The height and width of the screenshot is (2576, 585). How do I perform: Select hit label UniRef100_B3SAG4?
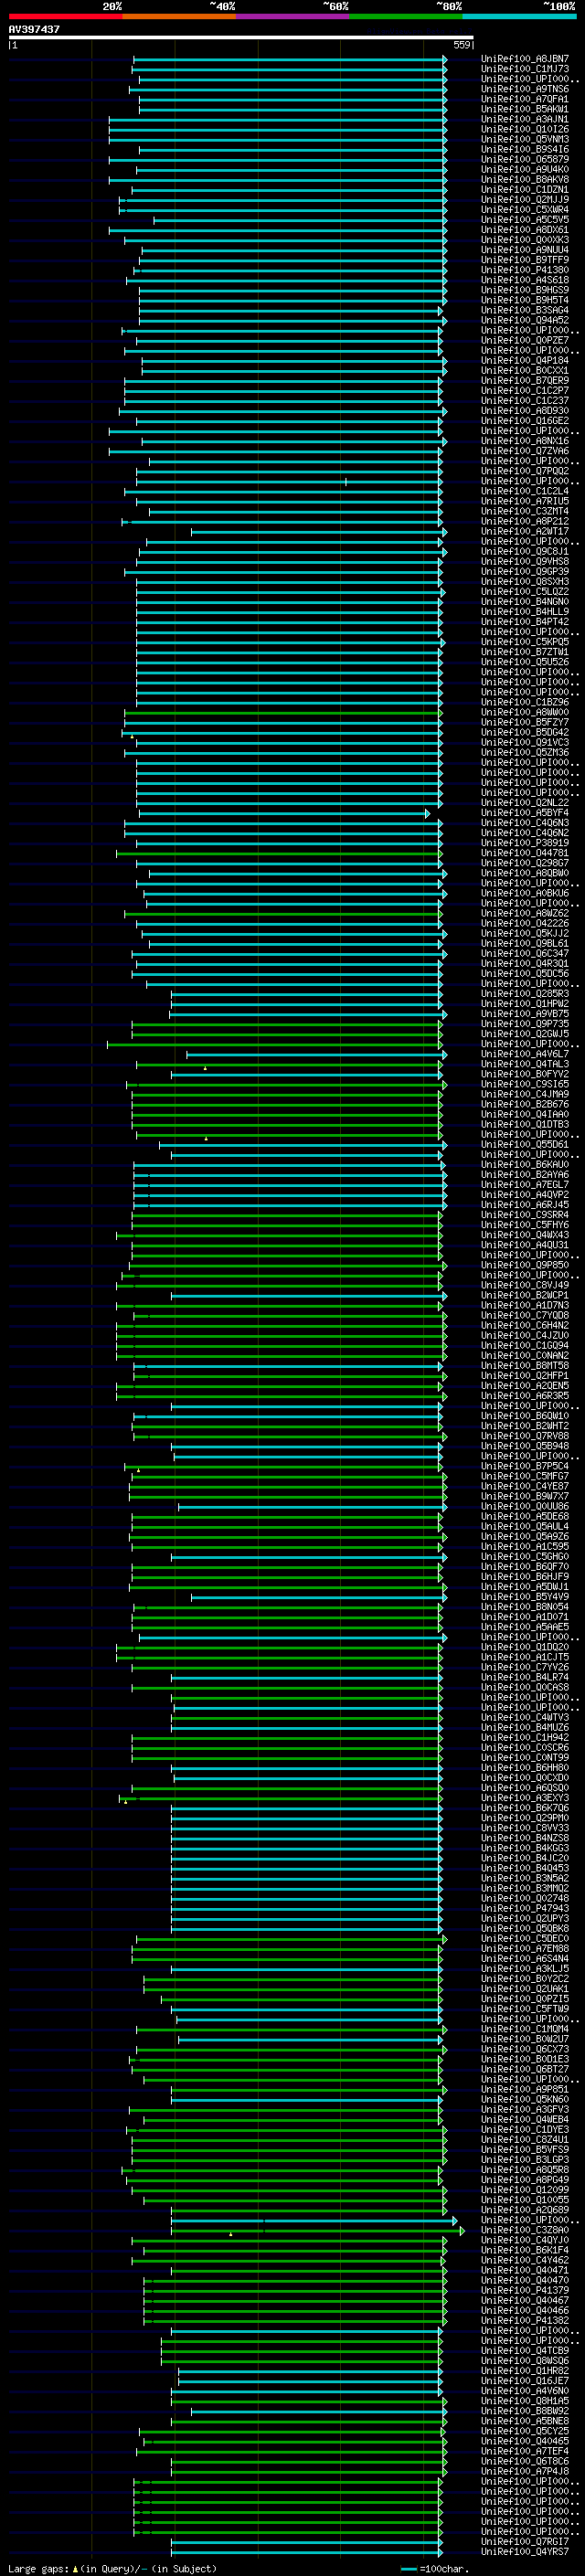[x=525, y=310]
